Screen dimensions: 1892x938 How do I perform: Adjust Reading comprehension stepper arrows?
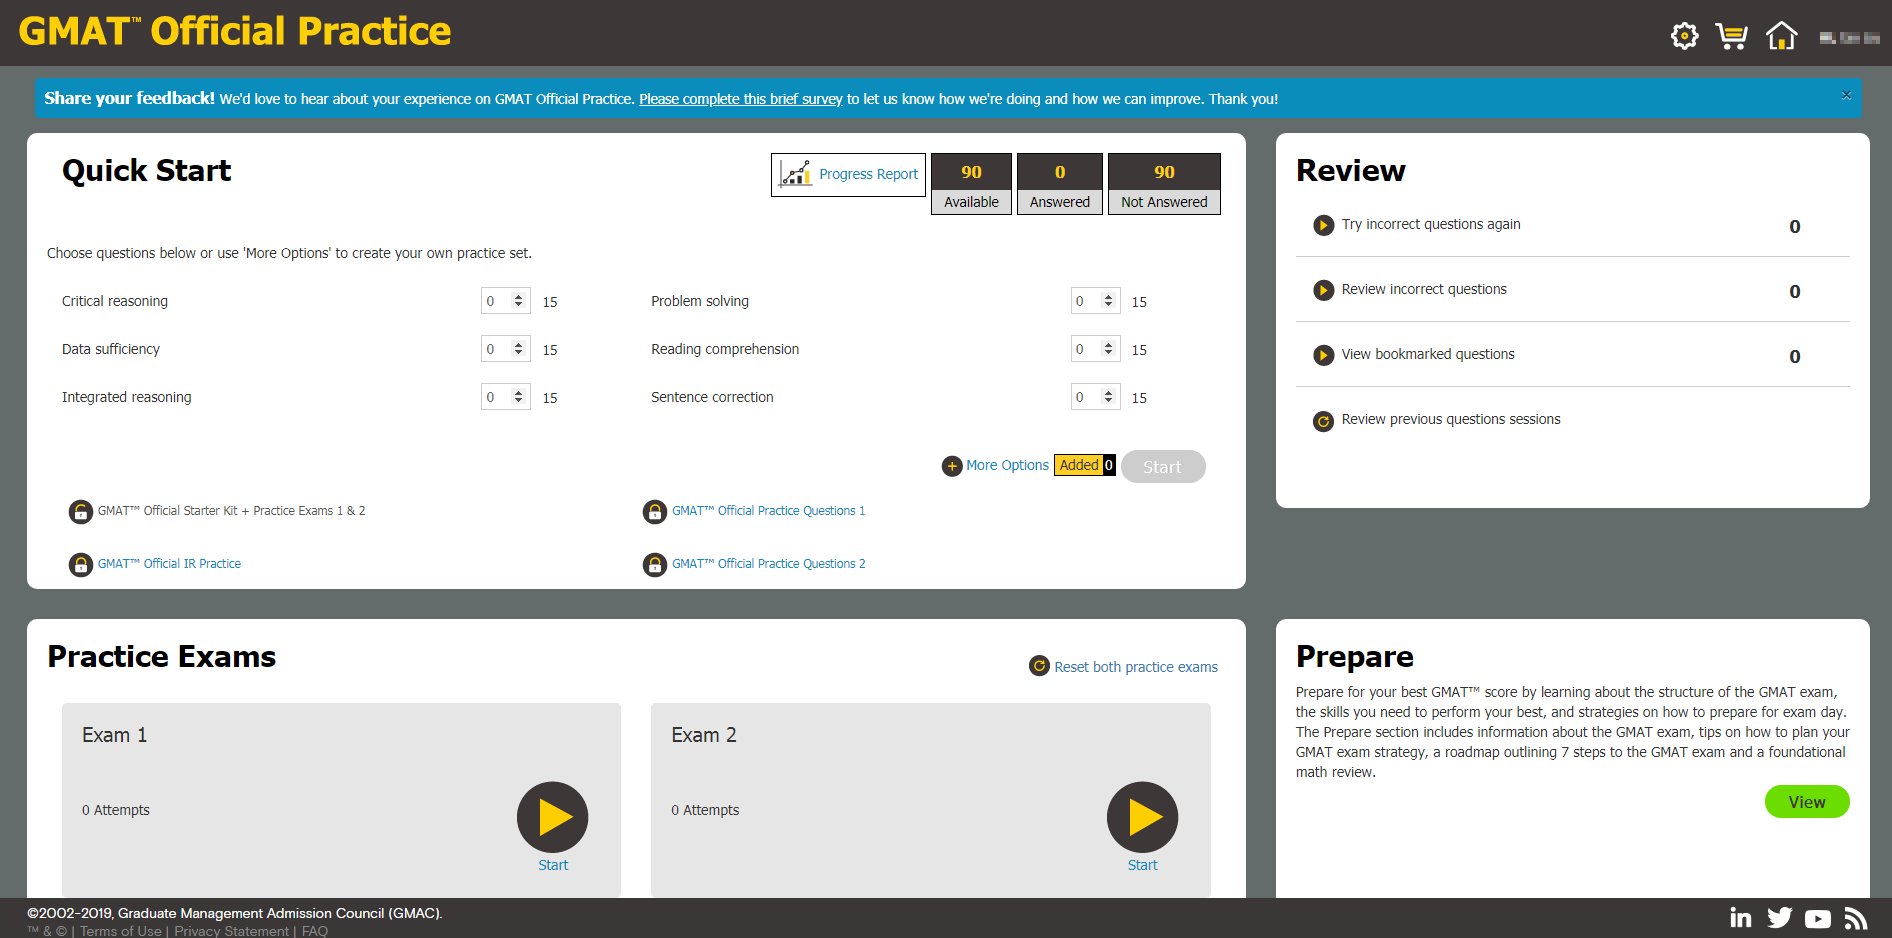click(x=1108, y=349)
